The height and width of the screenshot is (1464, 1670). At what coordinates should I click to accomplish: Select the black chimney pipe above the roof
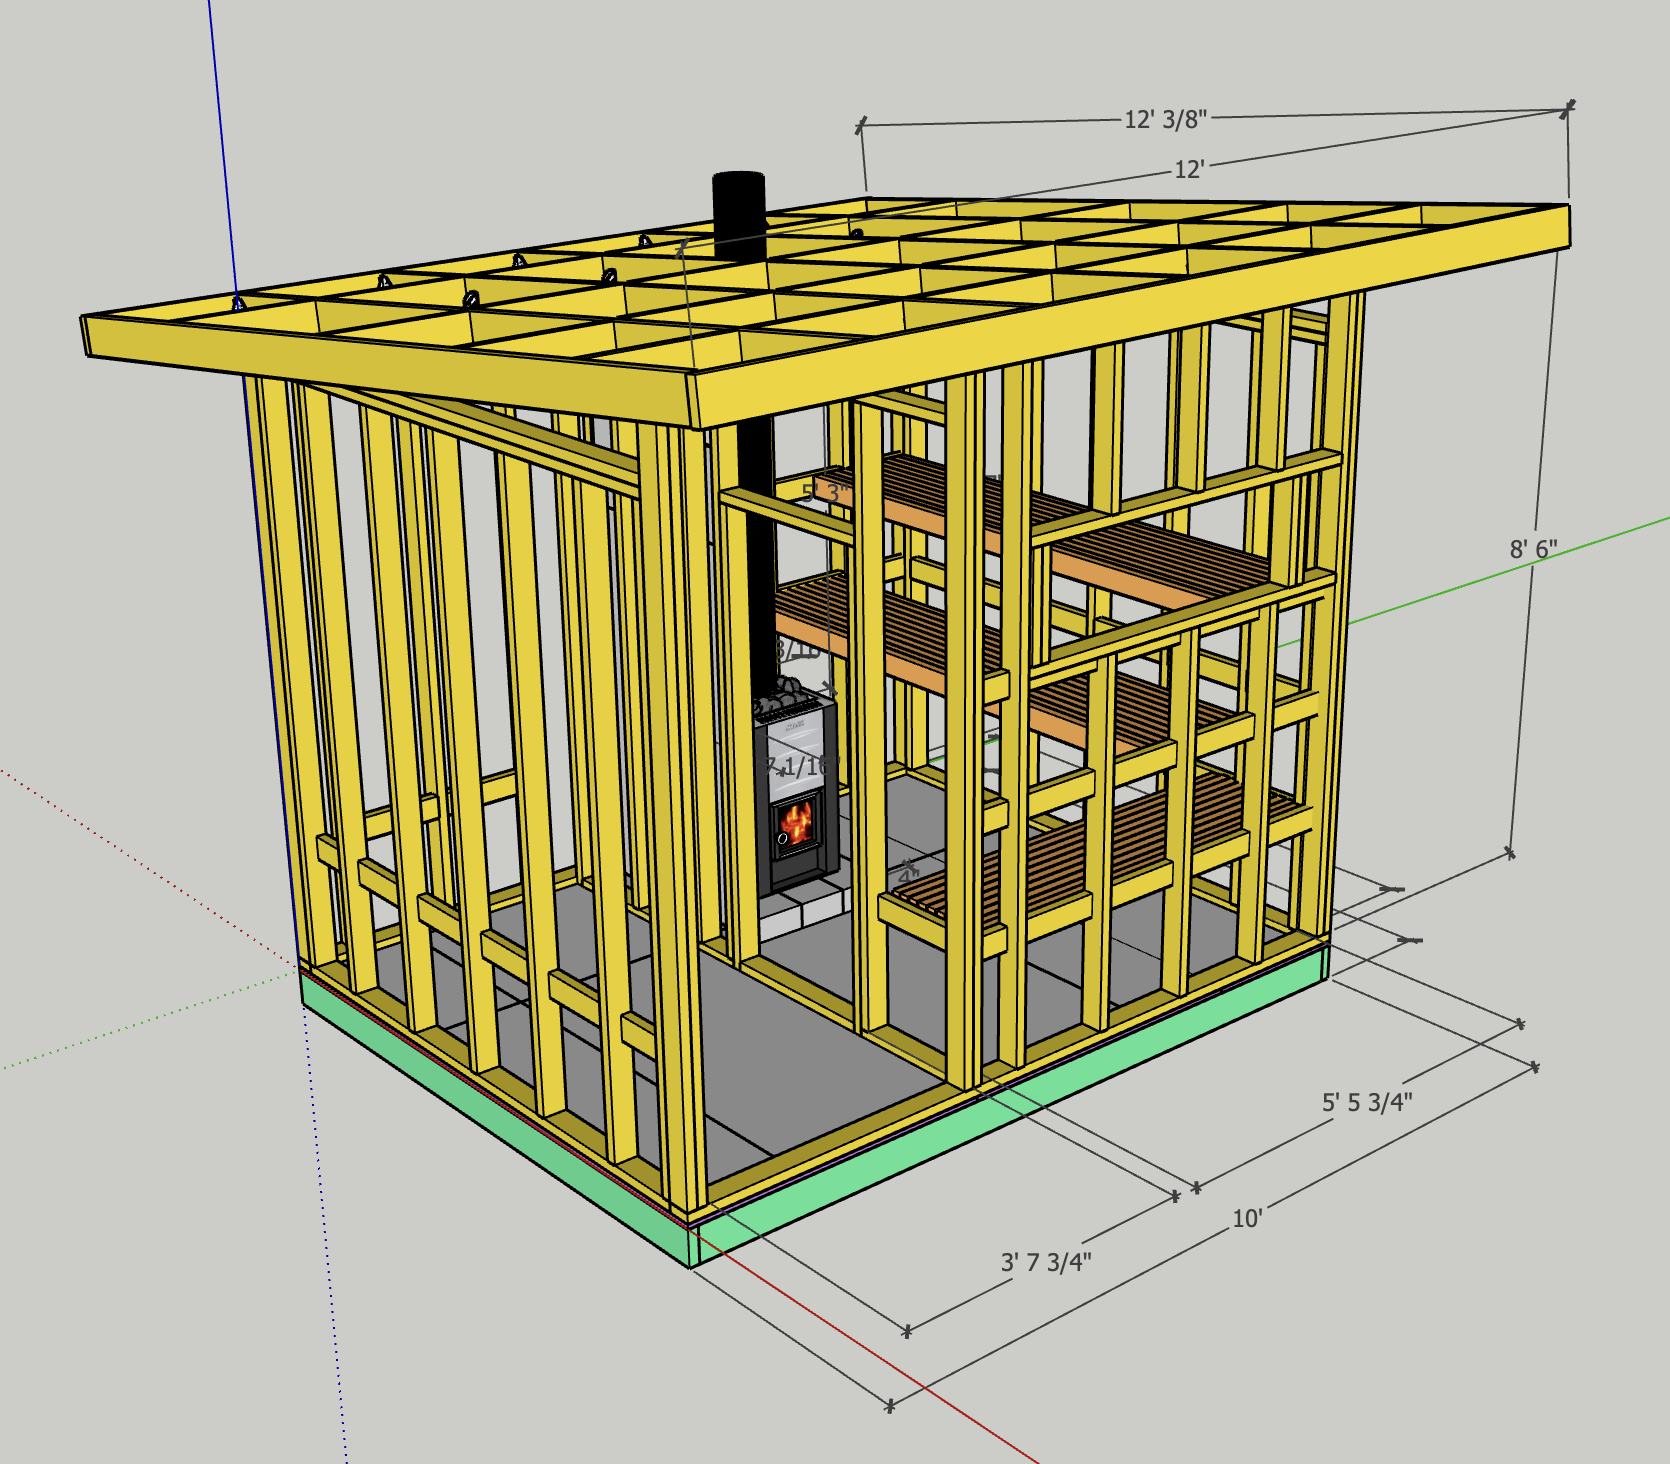[739, 215]
